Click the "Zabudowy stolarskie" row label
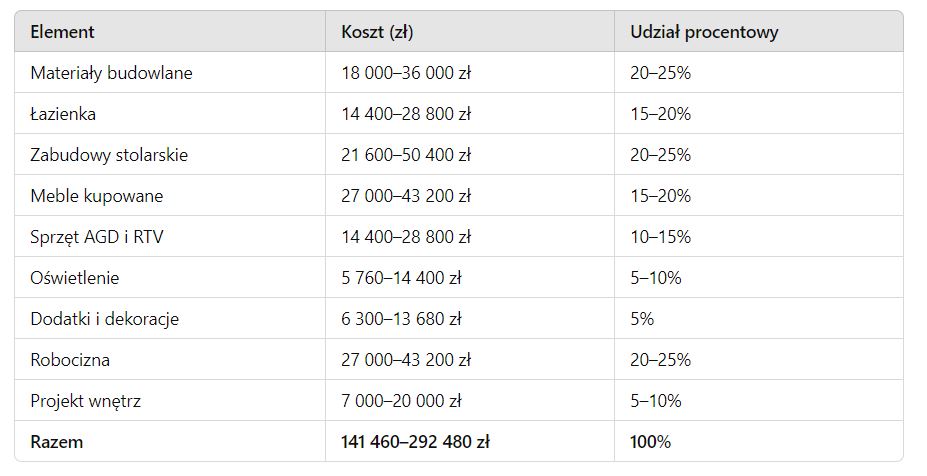The width and height of the screenshot is (927, 476). point(109,155)
